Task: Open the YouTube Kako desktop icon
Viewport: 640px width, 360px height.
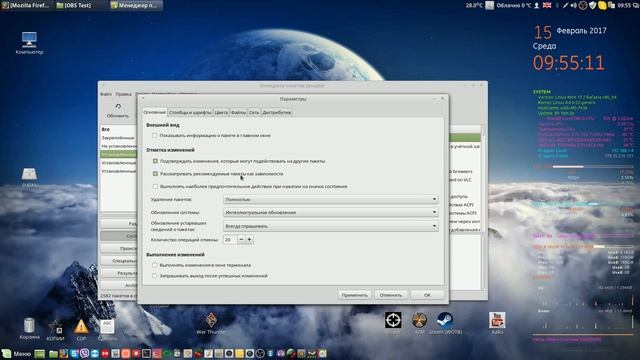Action: tap(497, 323)
